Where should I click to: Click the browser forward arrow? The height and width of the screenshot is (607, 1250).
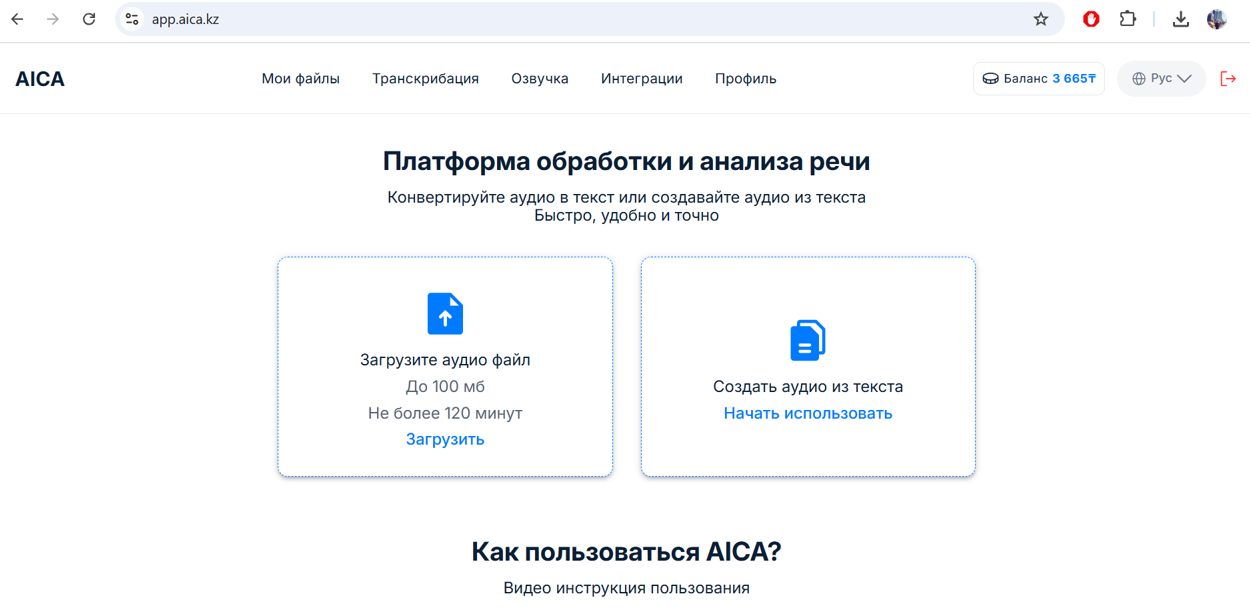coord(53,19)
